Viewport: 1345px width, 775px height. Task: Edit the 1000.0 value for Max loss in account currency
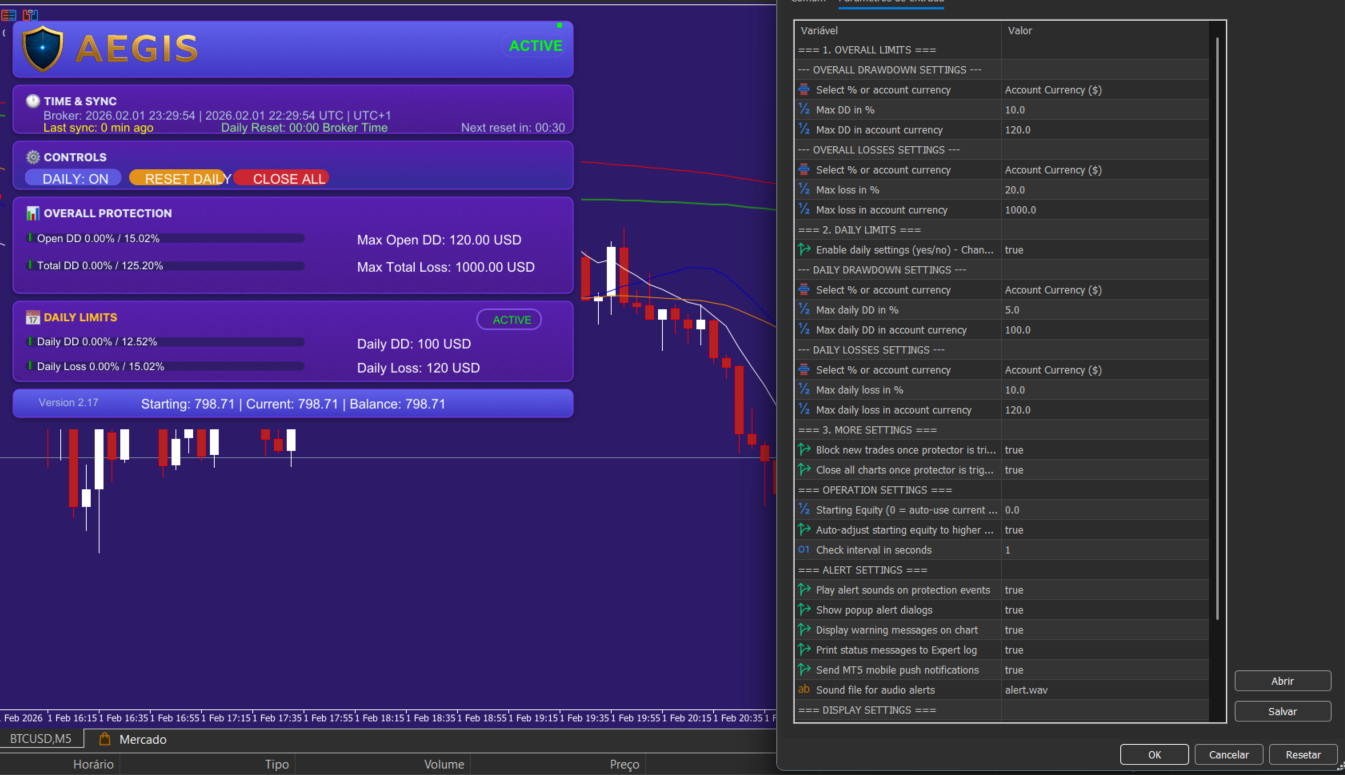1105,210
